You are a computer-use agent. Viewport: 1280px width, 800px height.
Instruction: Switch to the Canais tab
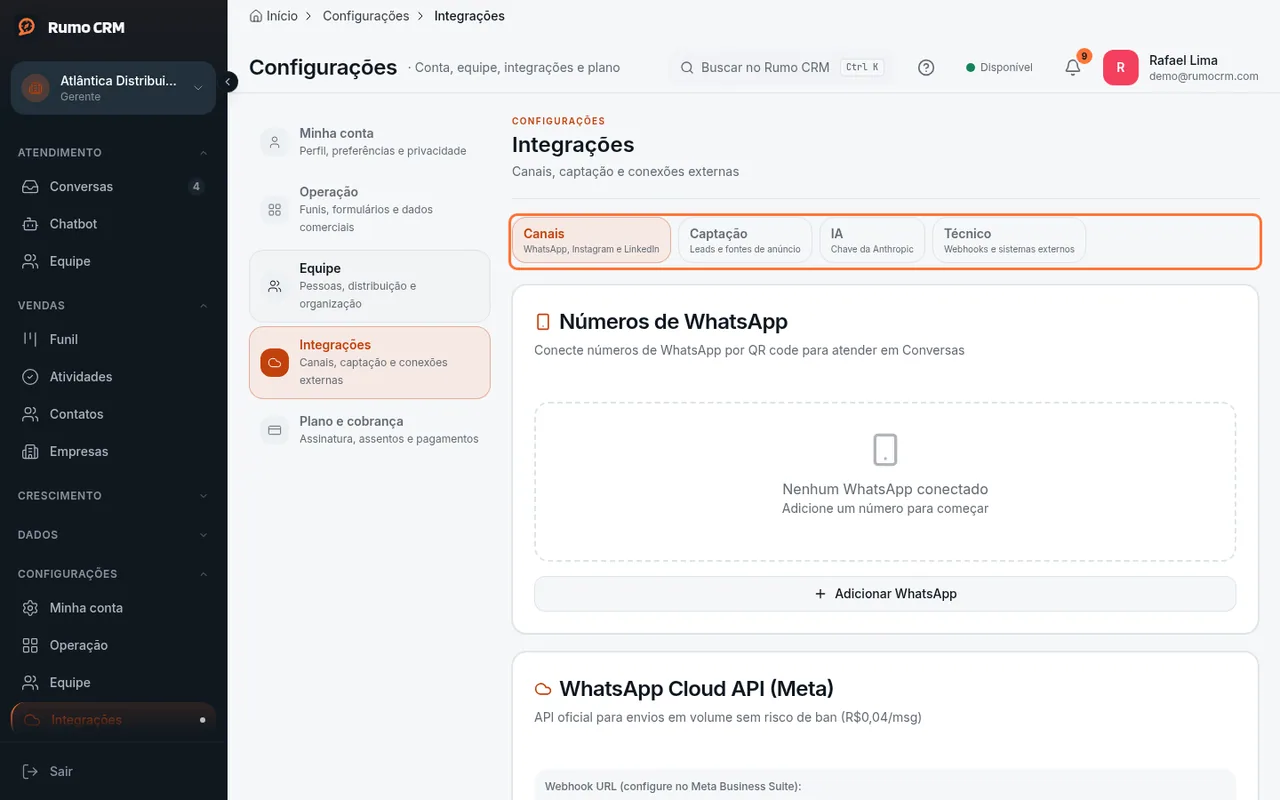click(x=591, y=240)
